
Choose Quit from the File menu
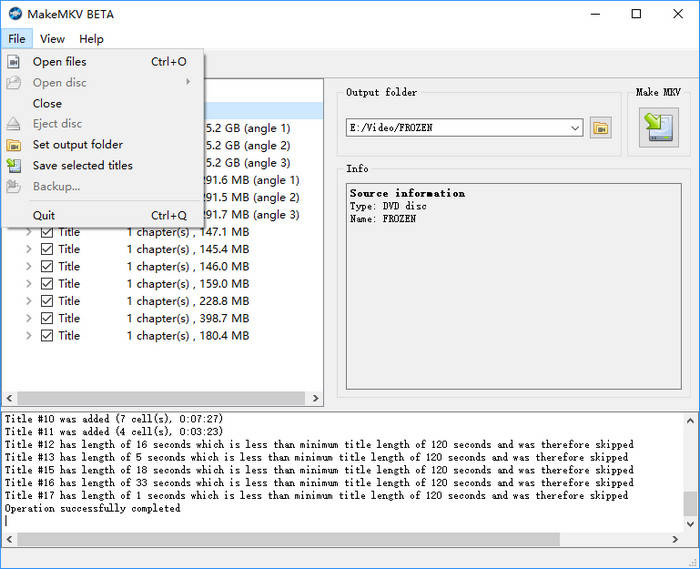tap(103, 216)
